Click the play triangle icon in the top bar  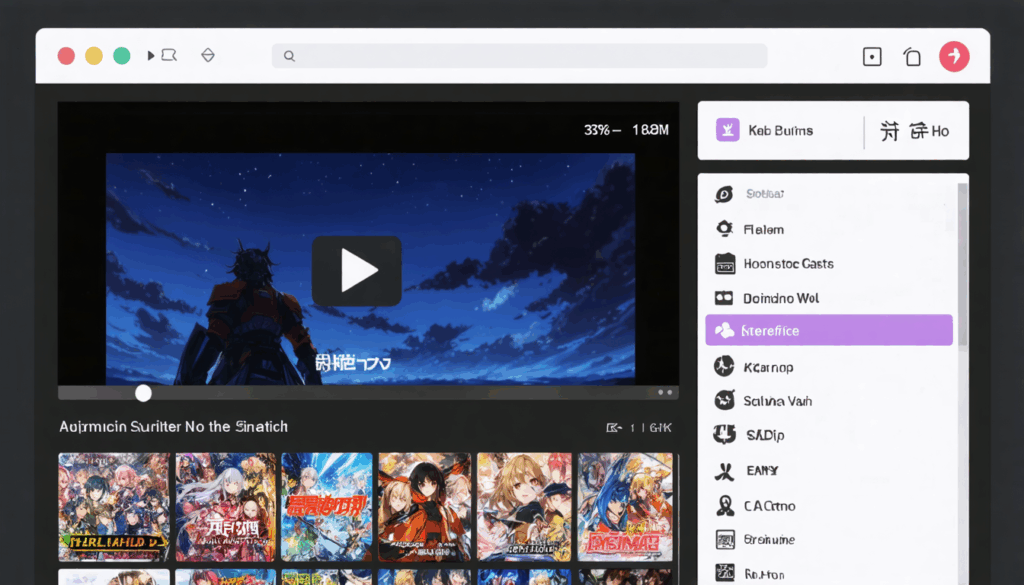pyautogui.click(x=151, y=55)
